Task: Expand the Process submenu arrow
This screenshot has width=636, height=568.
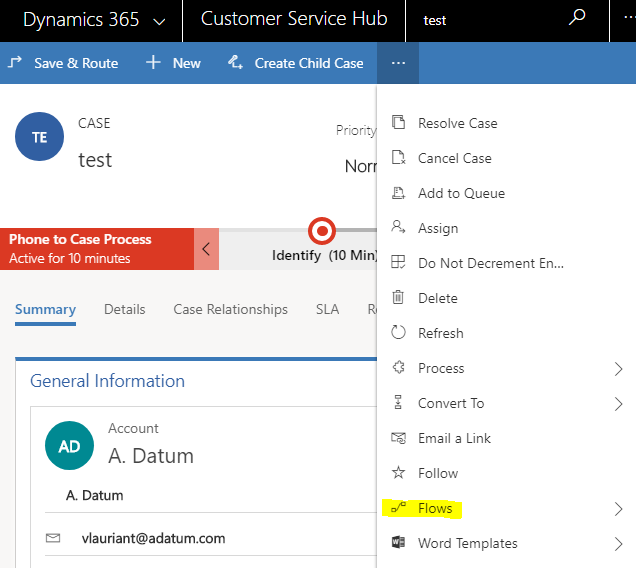Action: coord(618,369)
